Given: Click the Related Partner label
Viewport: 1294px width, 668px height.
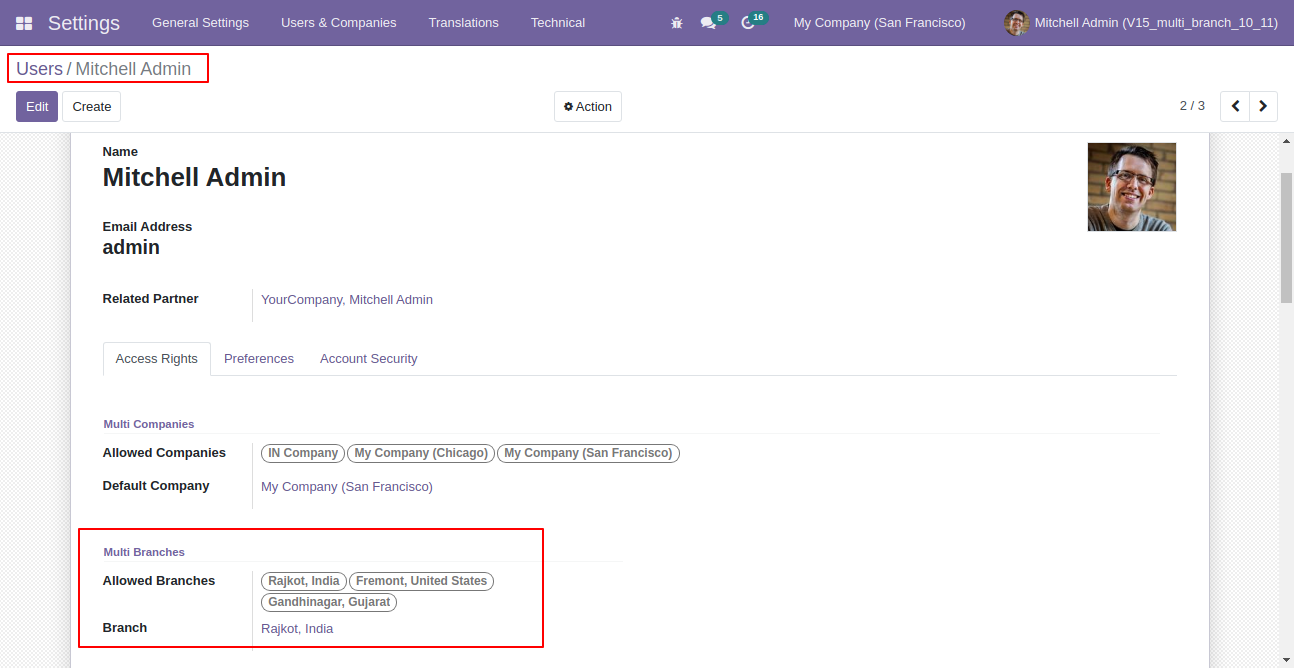Looking at the screenshot, I should click(151, 299).
